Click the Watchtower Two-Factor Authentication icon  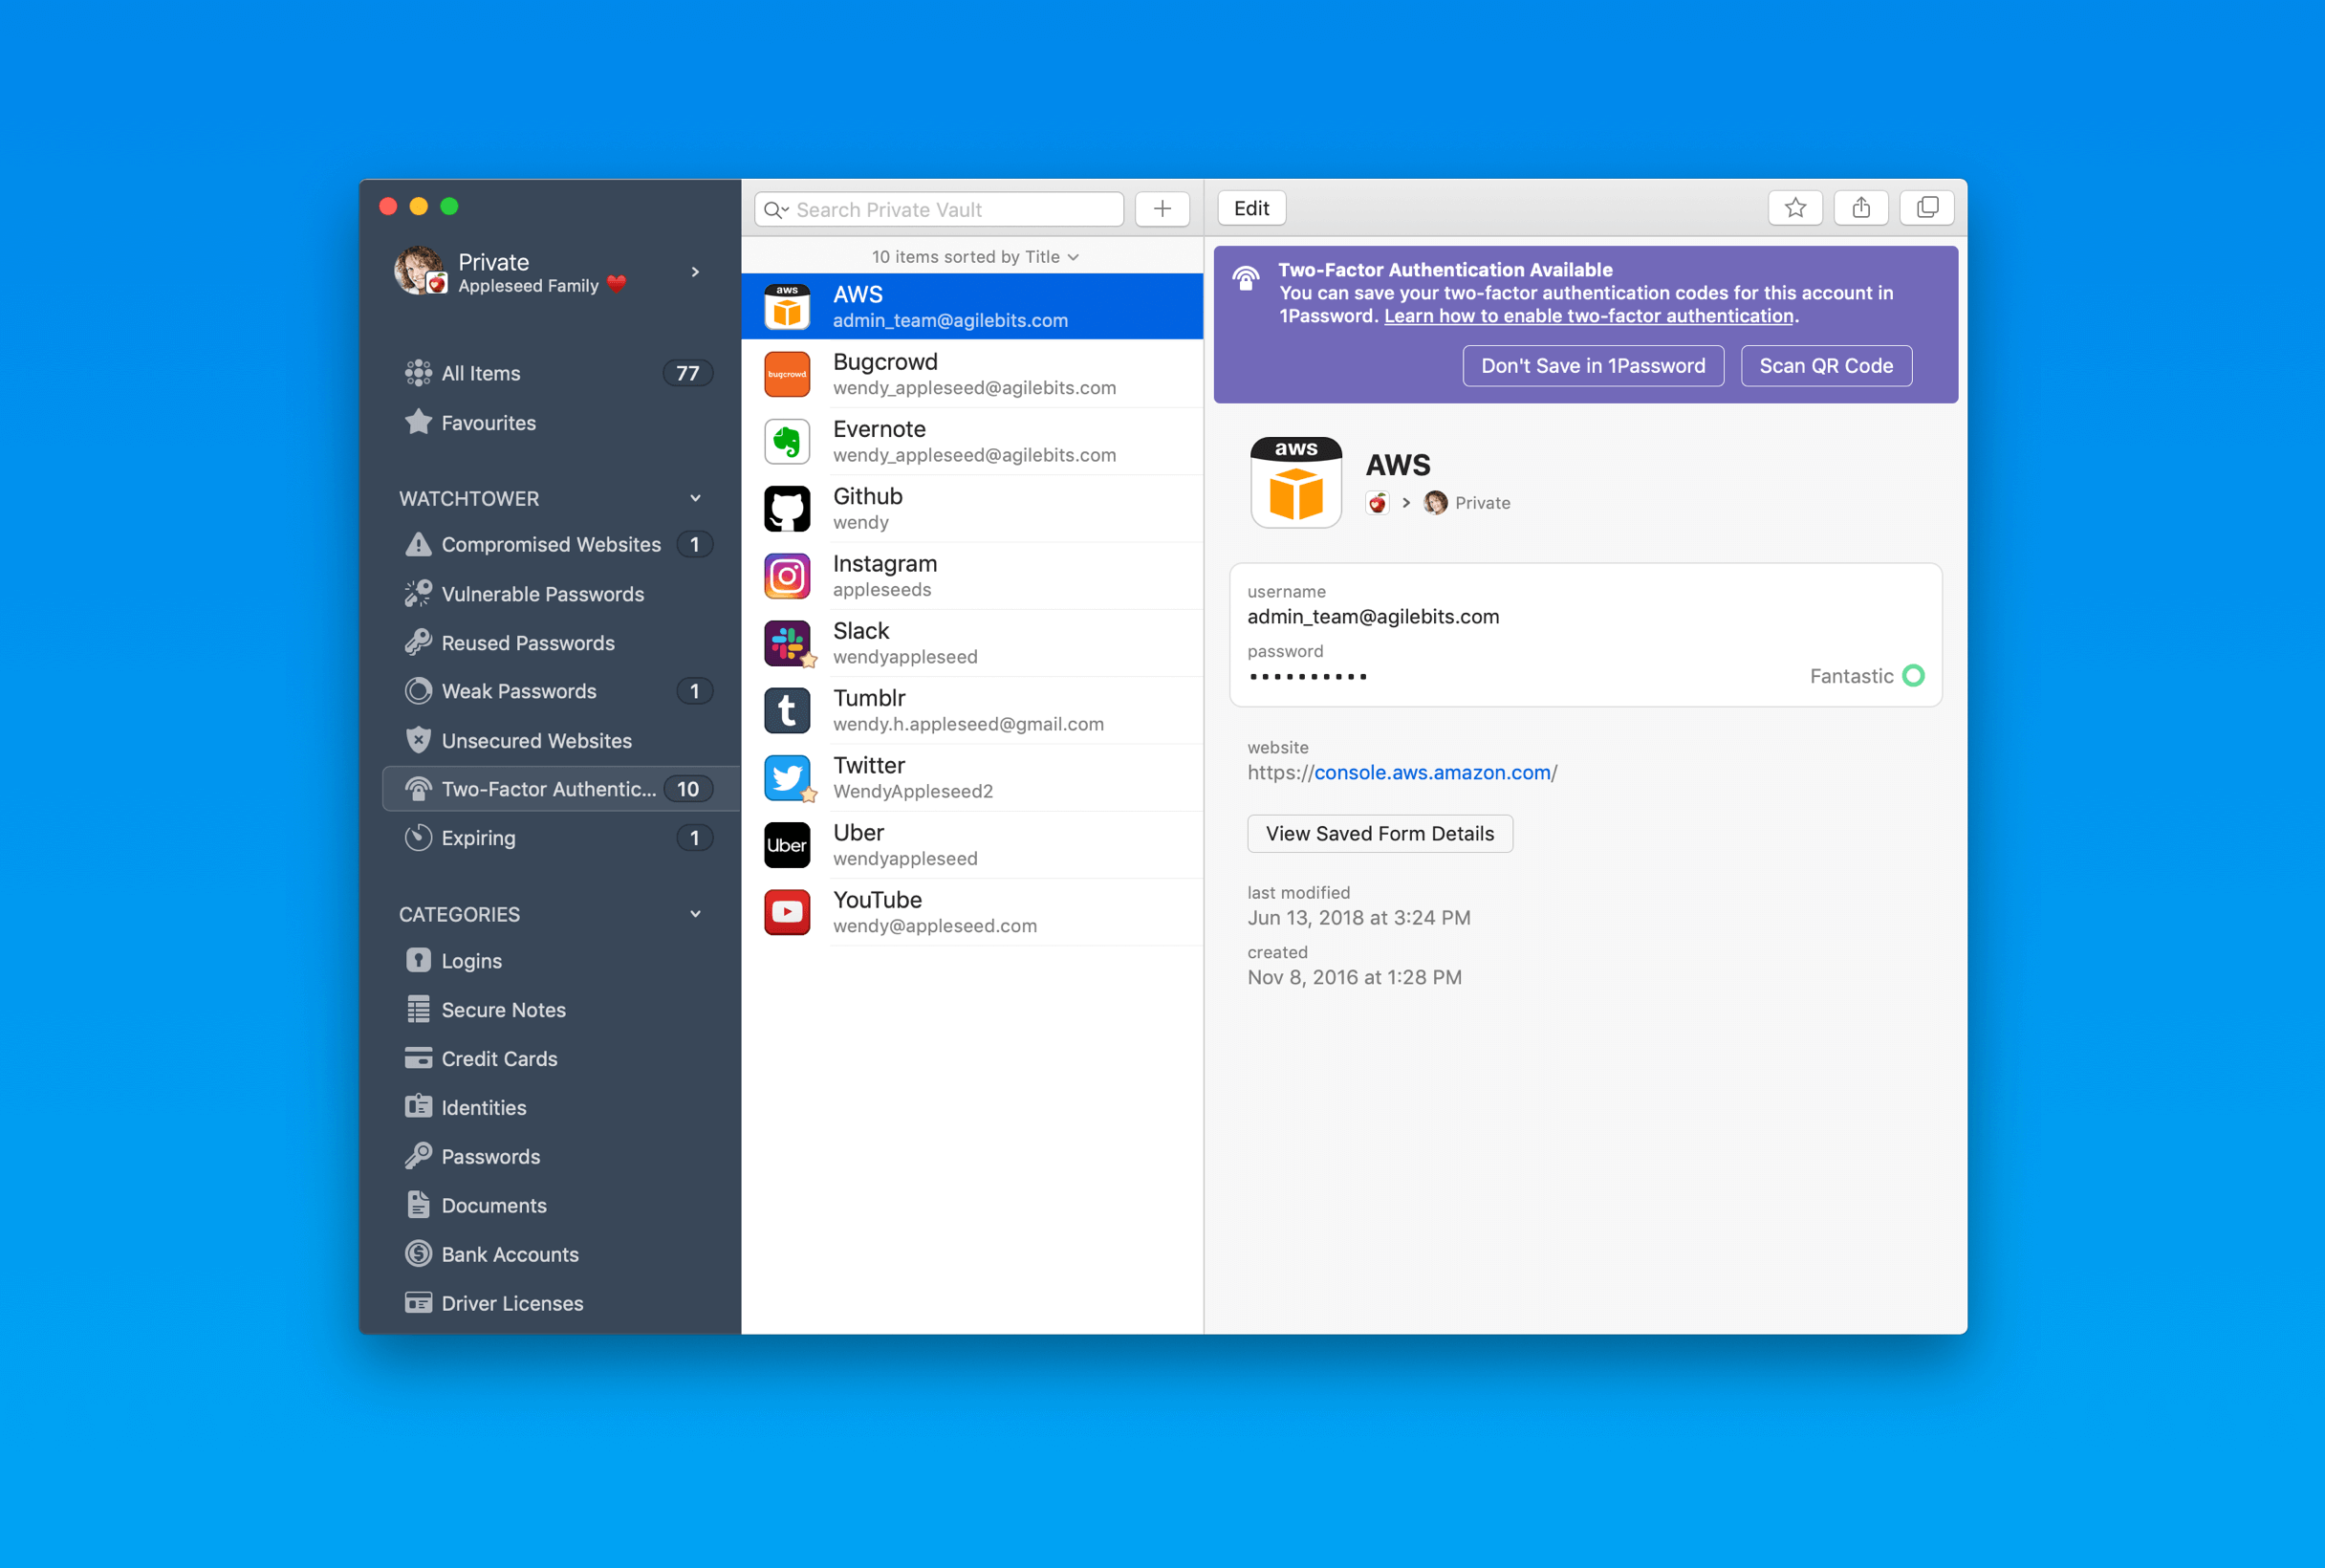(x=417, y=789)
